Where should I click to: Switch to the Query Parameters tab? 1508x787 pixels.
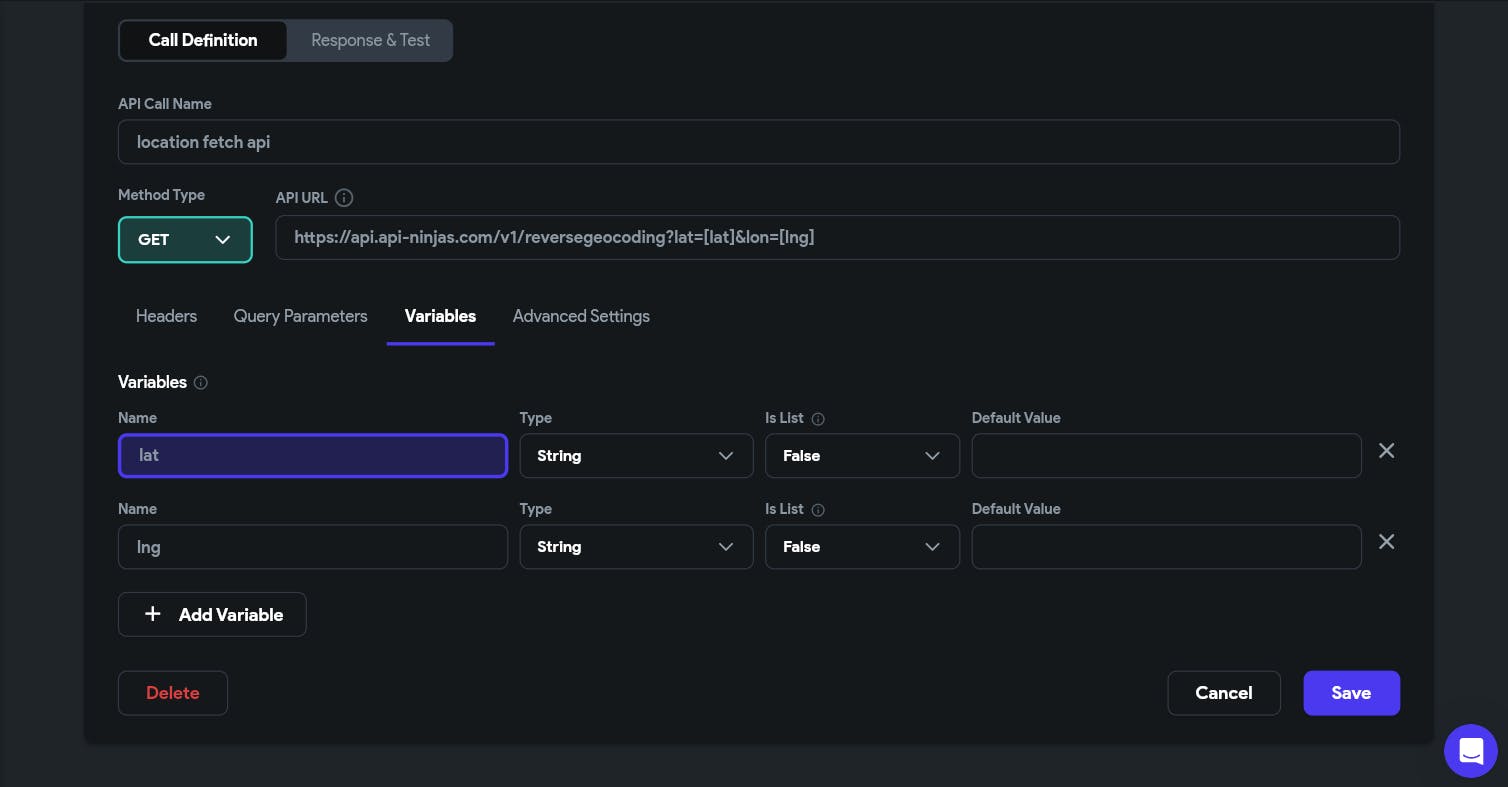click(x=300, y=316)
